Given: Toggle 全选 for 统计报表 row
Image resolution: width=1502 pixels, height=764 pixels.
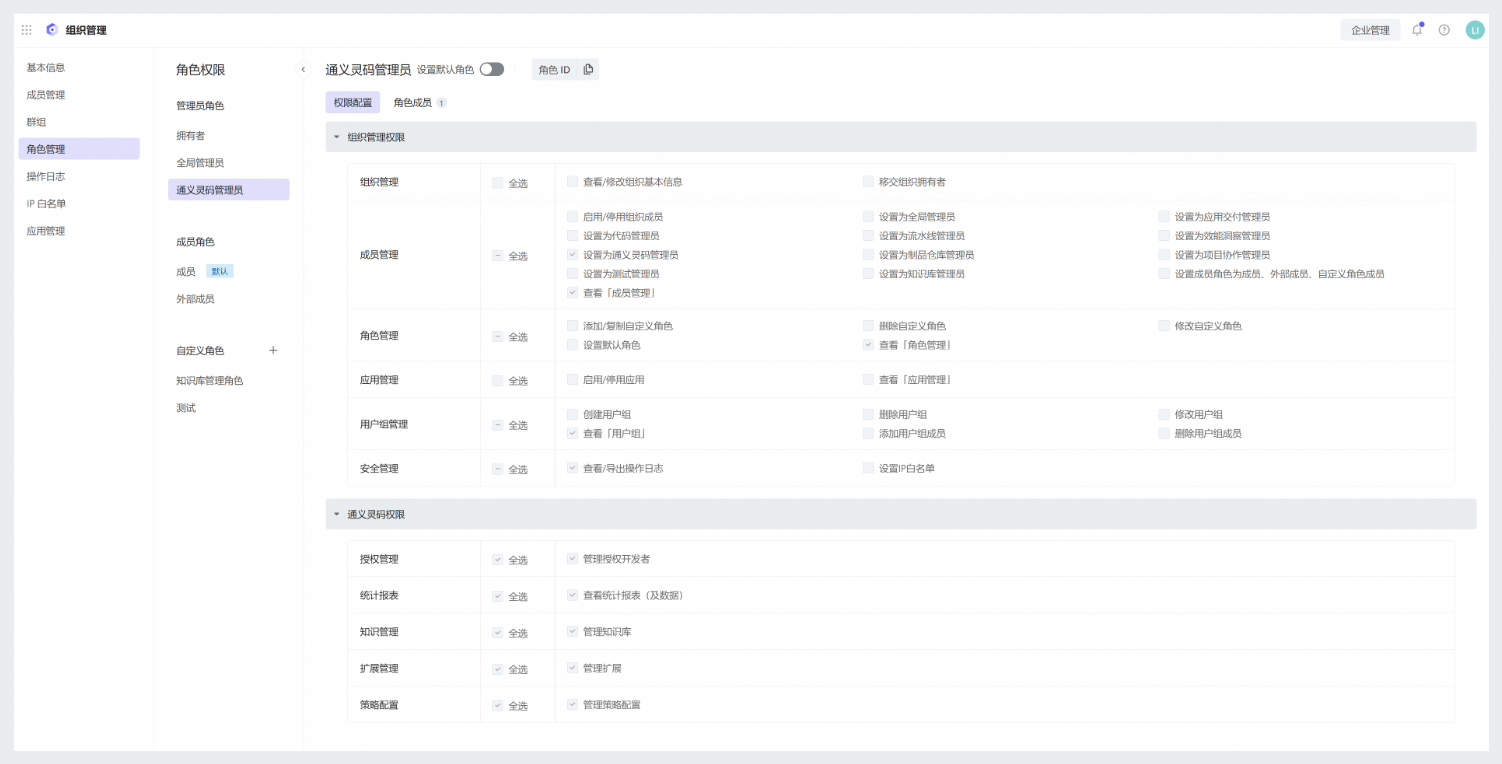Looking at the screenshot, I should coord(497,596).
